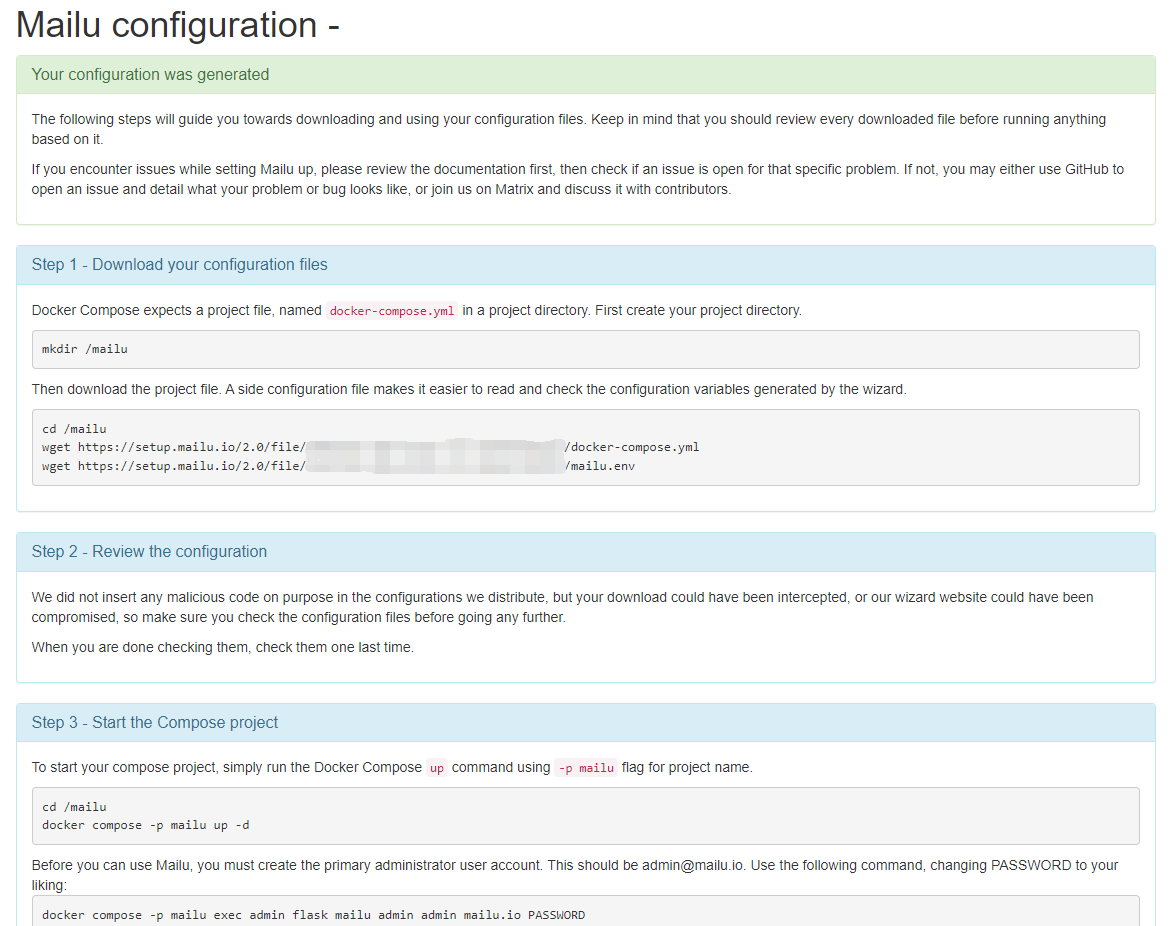Viewport: 1175px width, 926px height.
Task: Click the 'Step 2 - Review the configuration' header
Action: pyautogui.click(x=149, y=551)
